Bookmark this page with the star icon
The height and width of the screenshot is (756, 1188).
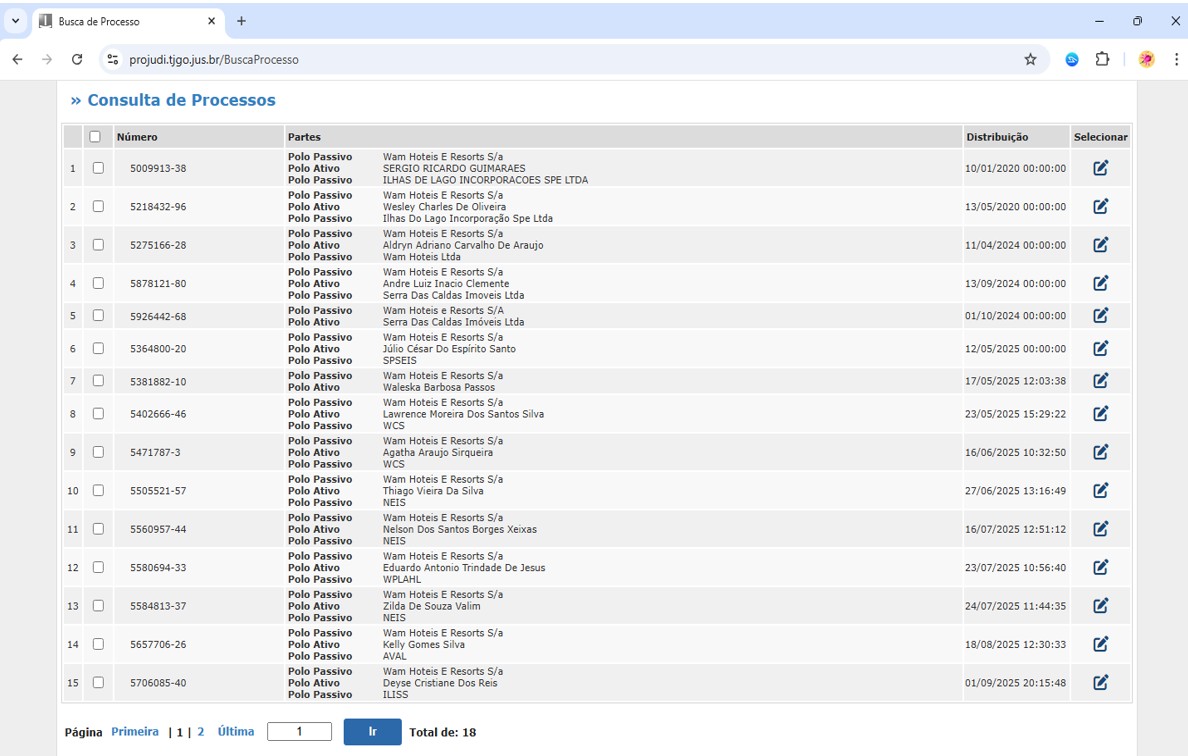pos(1030,60)
